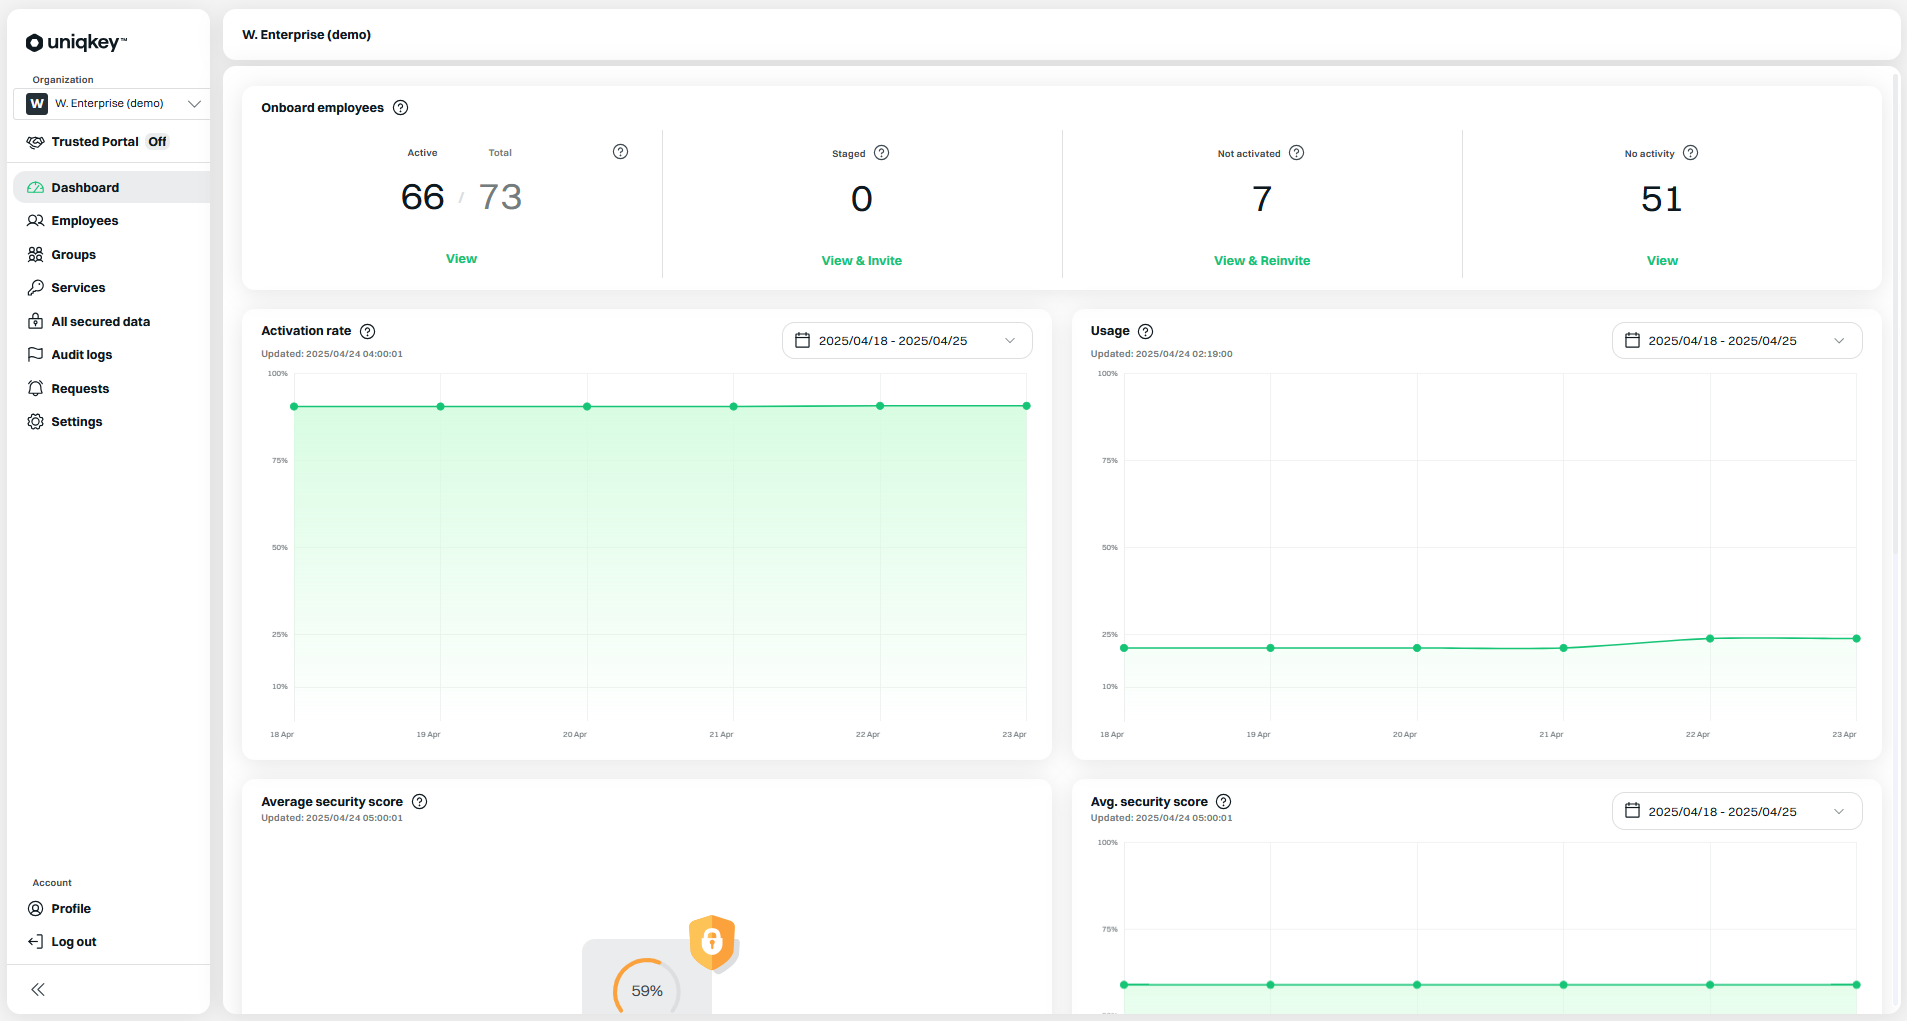This screenshot has height=1021, width=1907.
Task: Click Usage updated timestamp text
Action: click(1161, 354)
